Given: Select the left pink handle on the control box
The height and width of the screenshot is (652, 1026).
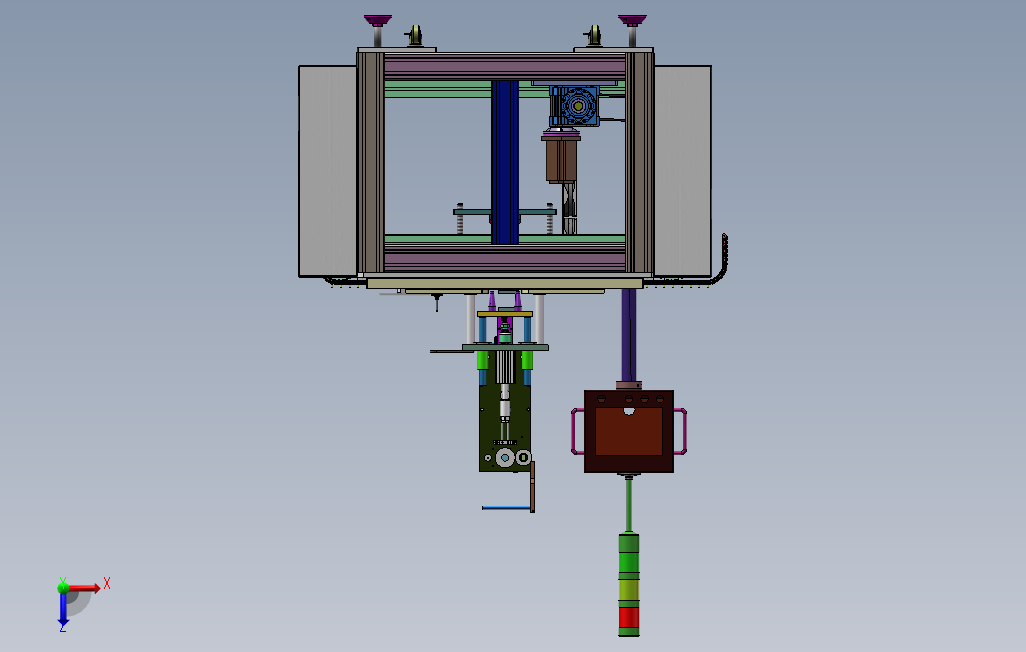Looking at the screenshot, I should coord(577,431).
